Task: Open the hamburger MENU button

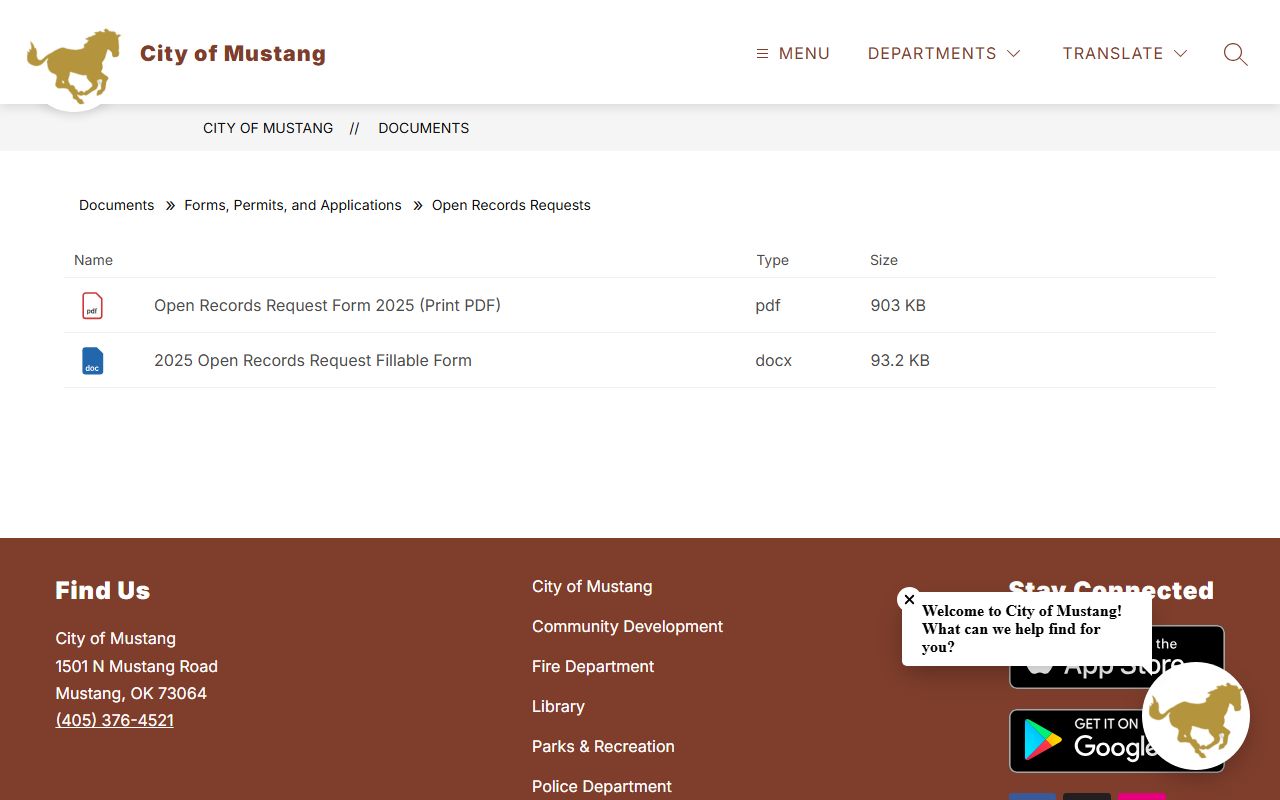Action: pos(793,54)
